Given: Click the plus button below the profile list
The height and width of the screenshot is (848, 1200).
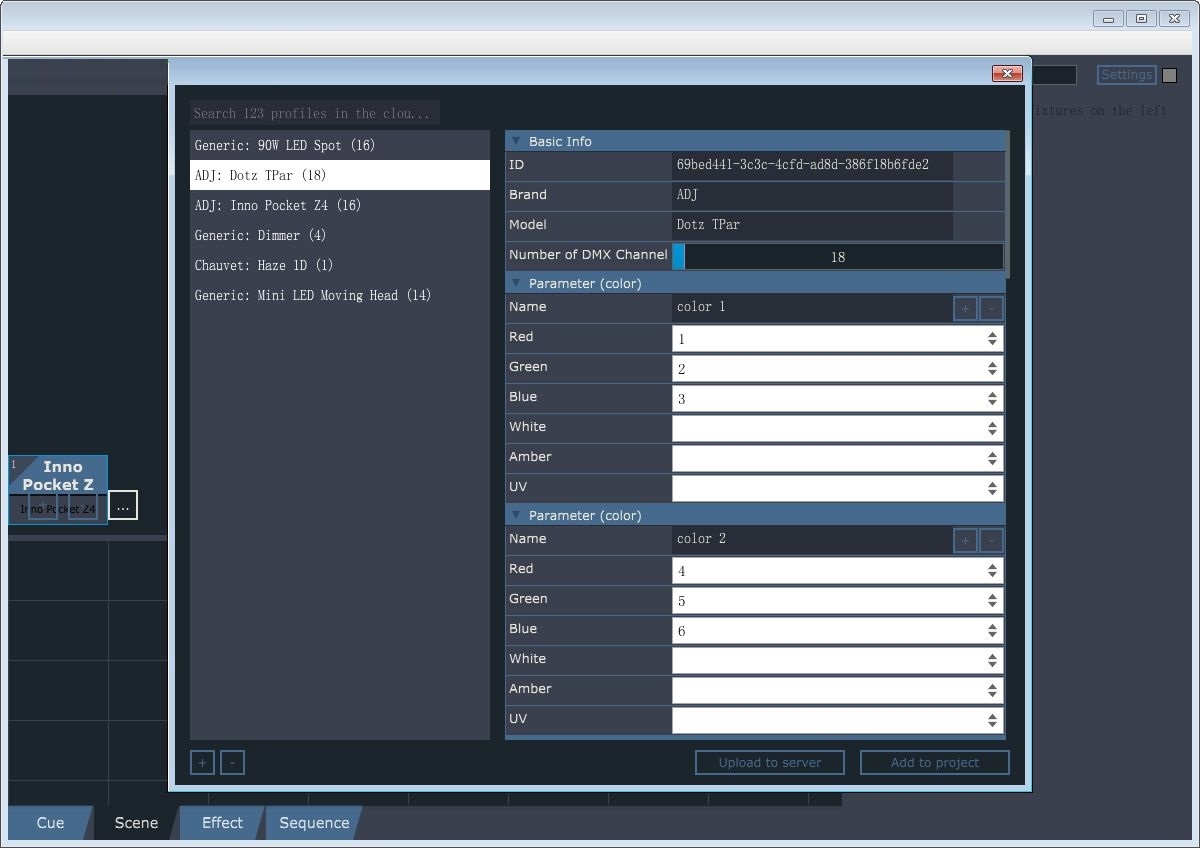Looking at the screenshot, I should [202, 763].
